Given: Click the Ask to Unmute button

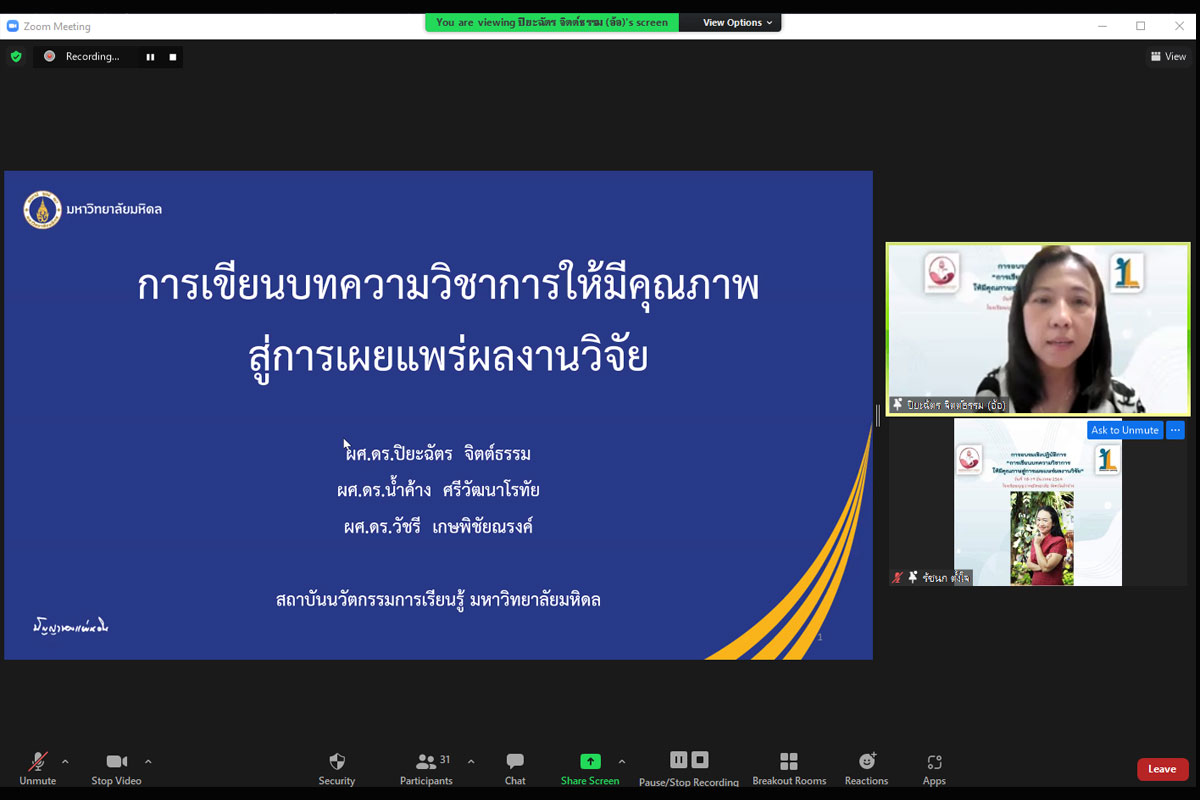Looking at the screenshot, I should [1124, 430].
